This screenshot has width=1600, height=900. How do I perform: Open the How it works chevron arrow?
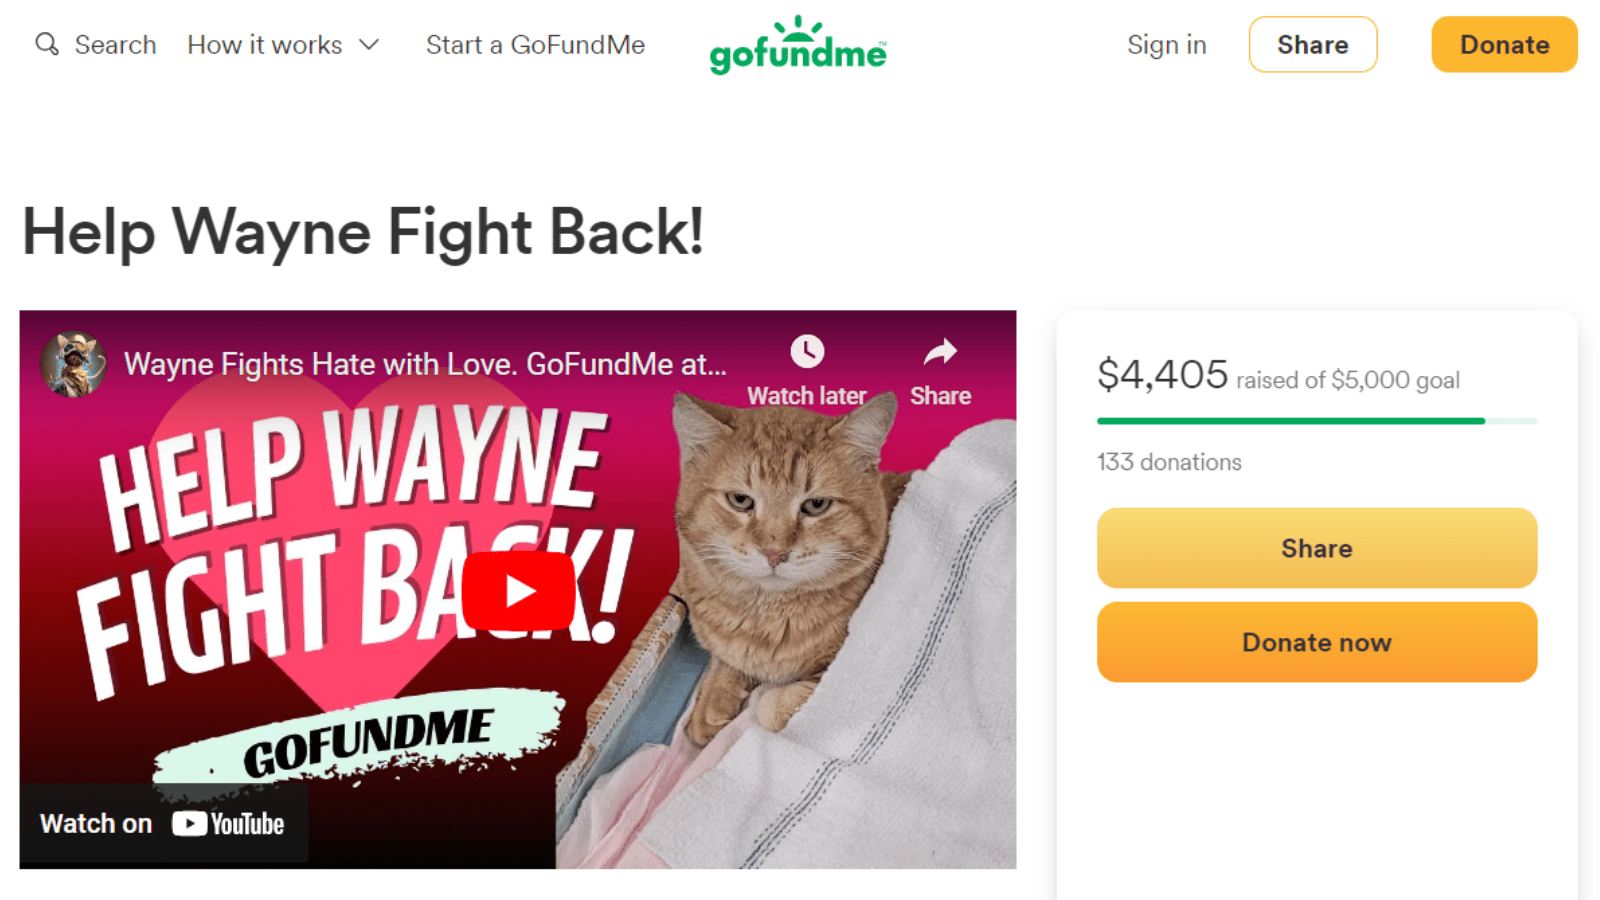[368, 45]
